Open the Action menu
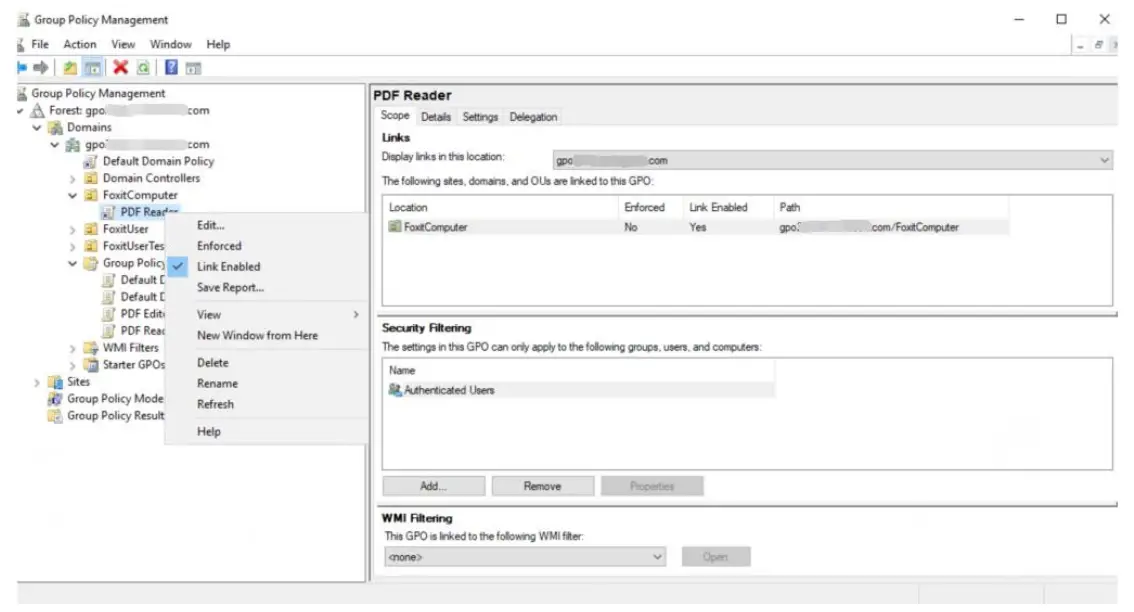This screenshot has height=612, width=1134. 80,43
